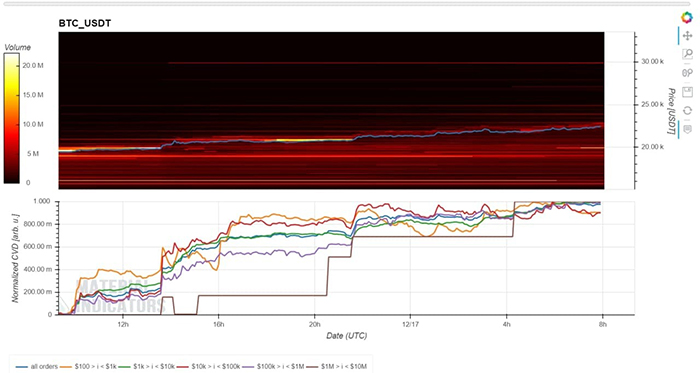Click the '200.00 m' CVD axis tick
700x373 pixels.
[x=39, y=292]
